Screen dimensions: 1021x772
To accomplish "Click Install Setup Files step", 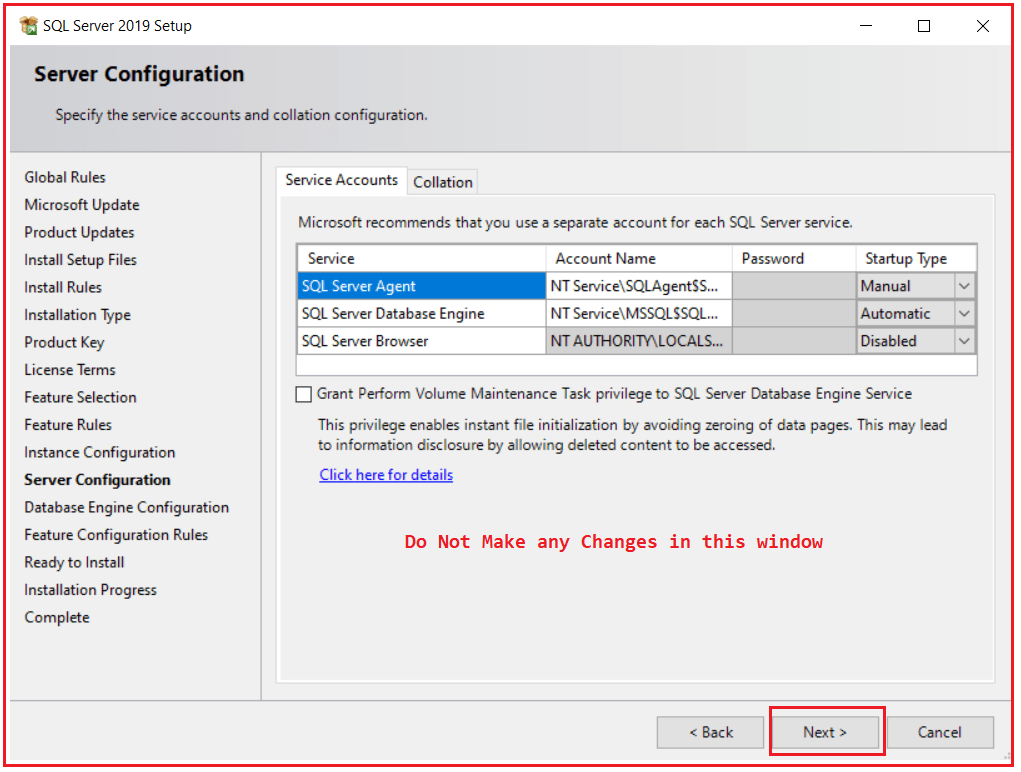I will 81,260.
